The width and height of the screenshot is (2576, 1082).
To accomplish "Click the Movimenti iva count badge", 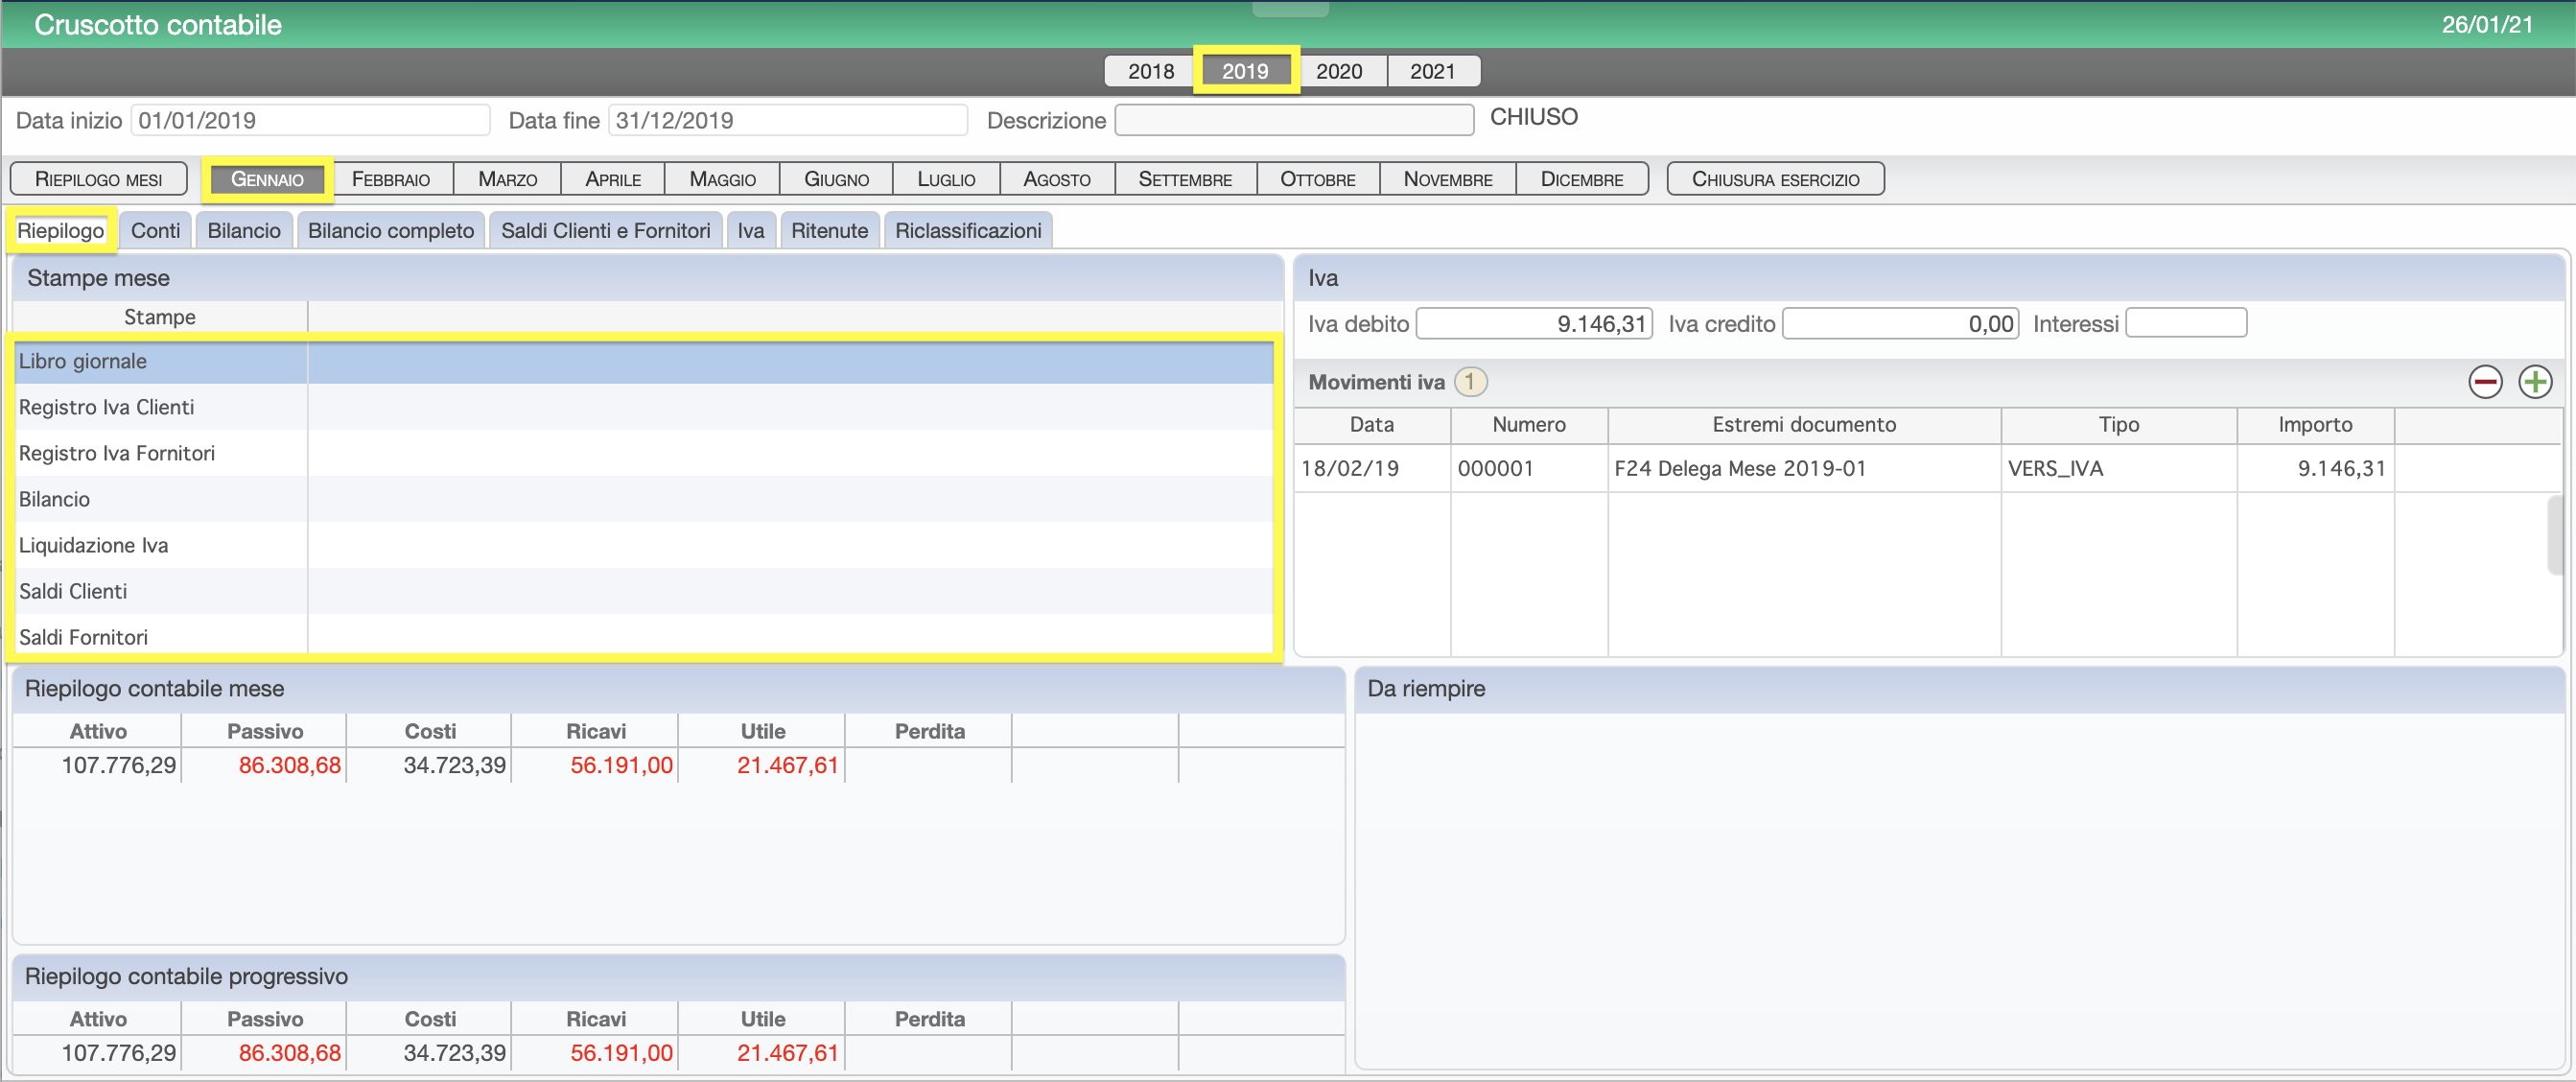I will 1470,382.
